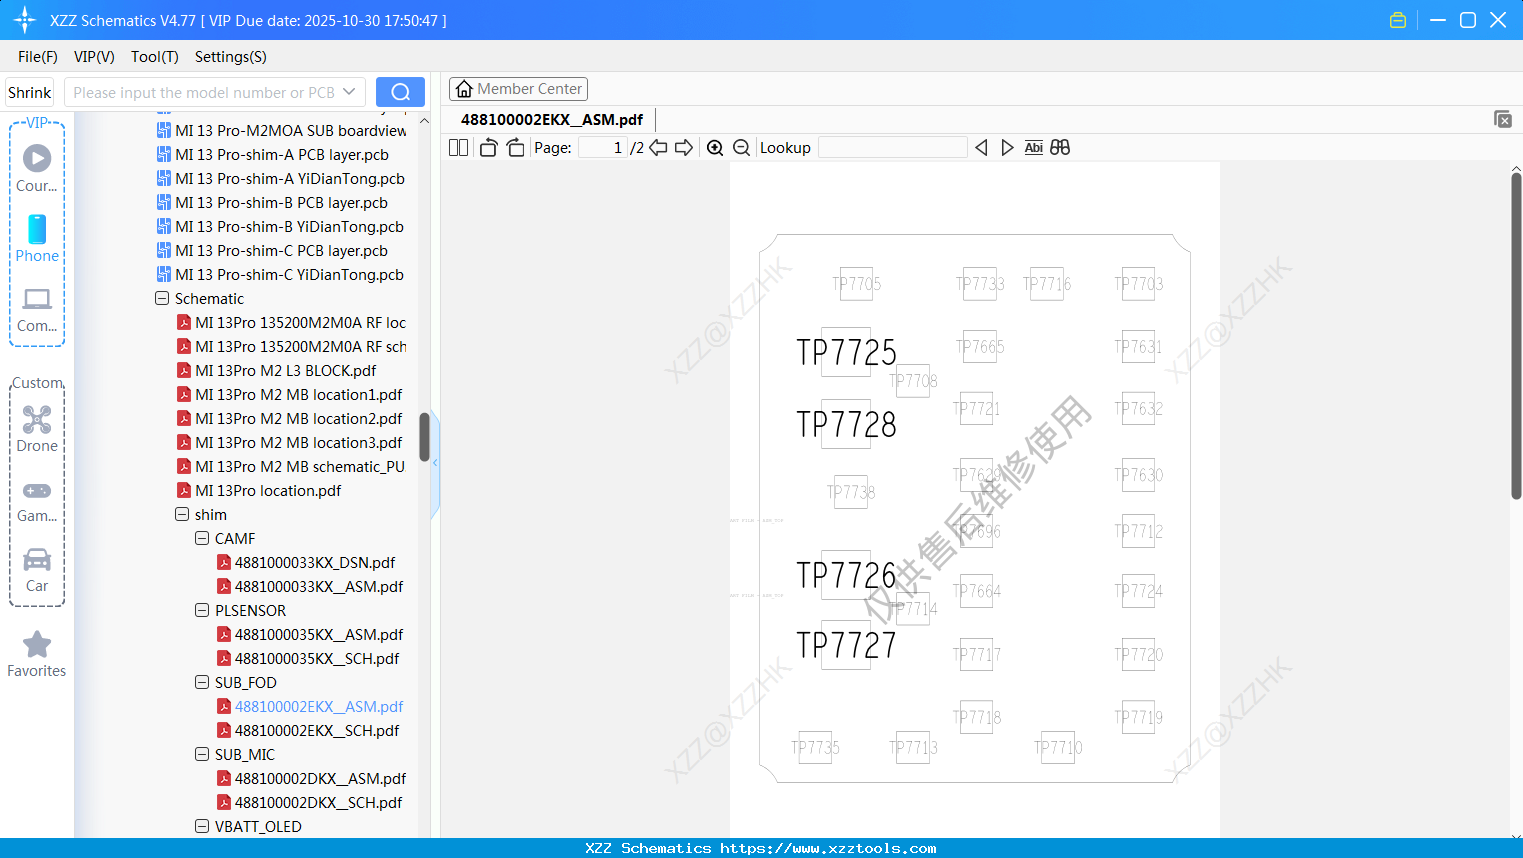Select the Drone category icon
This screenshot has width=1523, height=858.
click(37, 428)
